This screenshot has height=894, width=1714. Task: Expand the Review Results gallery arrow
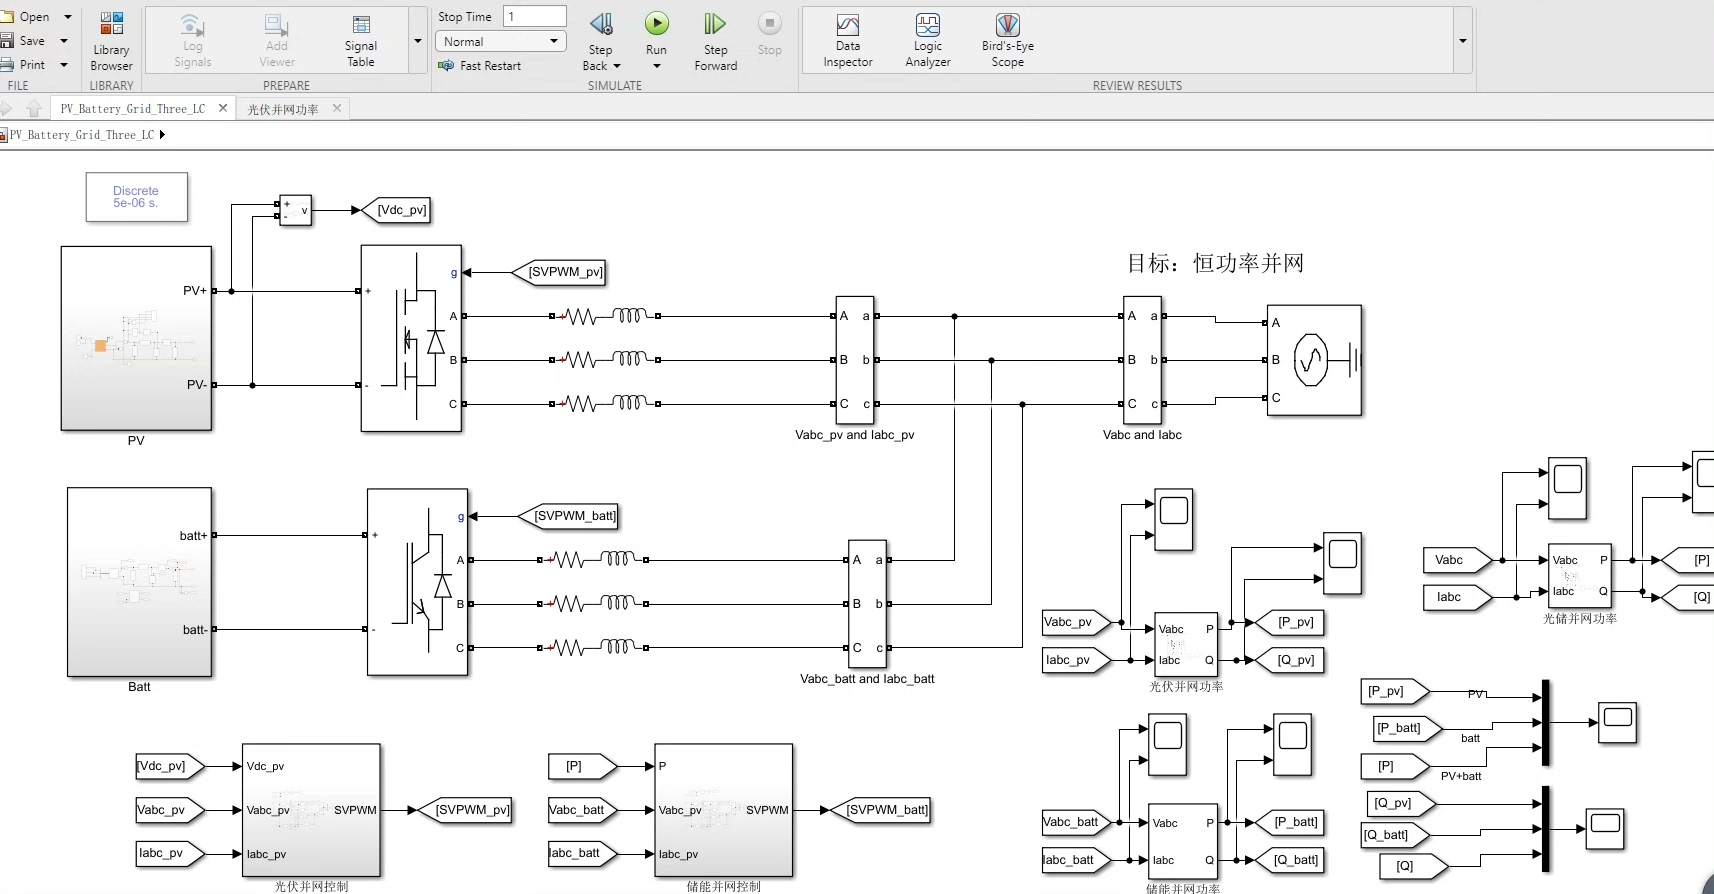tap(1462, 41)
